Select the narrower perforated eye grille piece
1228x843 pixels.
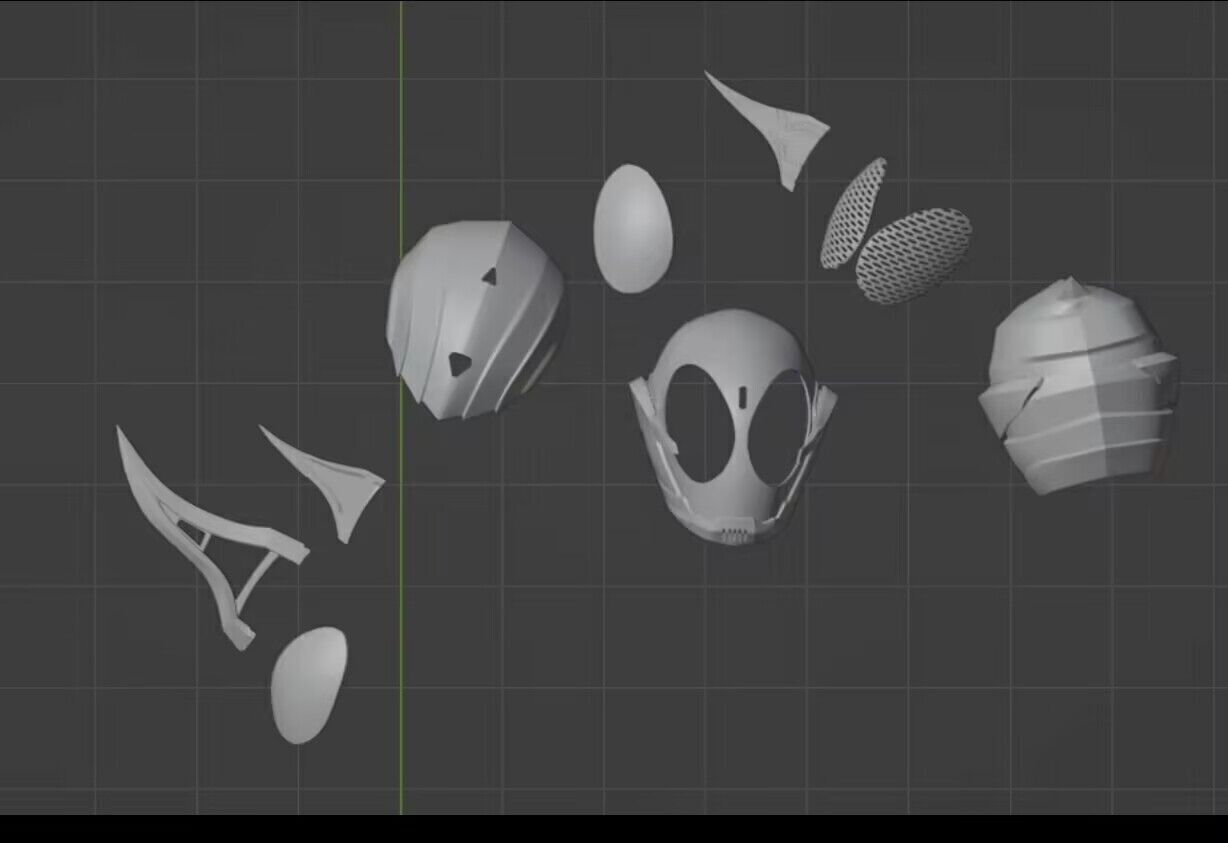point(853,213)
